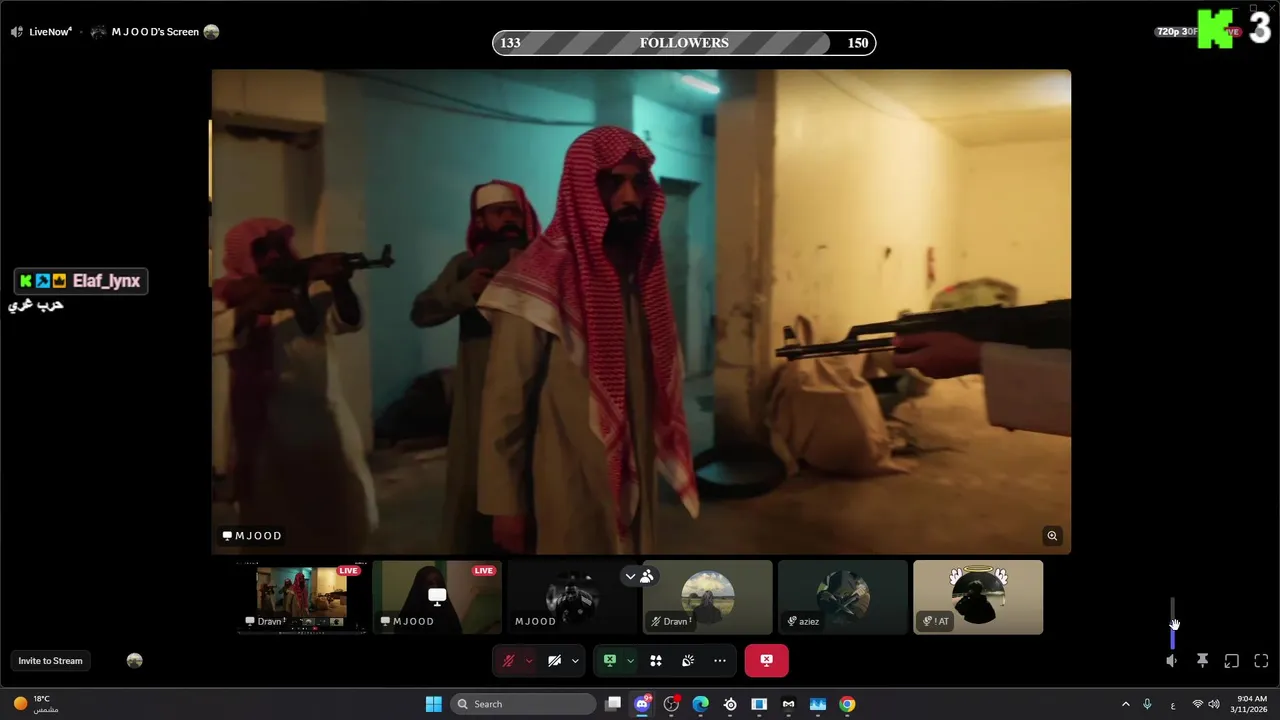Select MJOOD's avatar participant tile
The image size is (1280, 720).
tap(572, 597)
